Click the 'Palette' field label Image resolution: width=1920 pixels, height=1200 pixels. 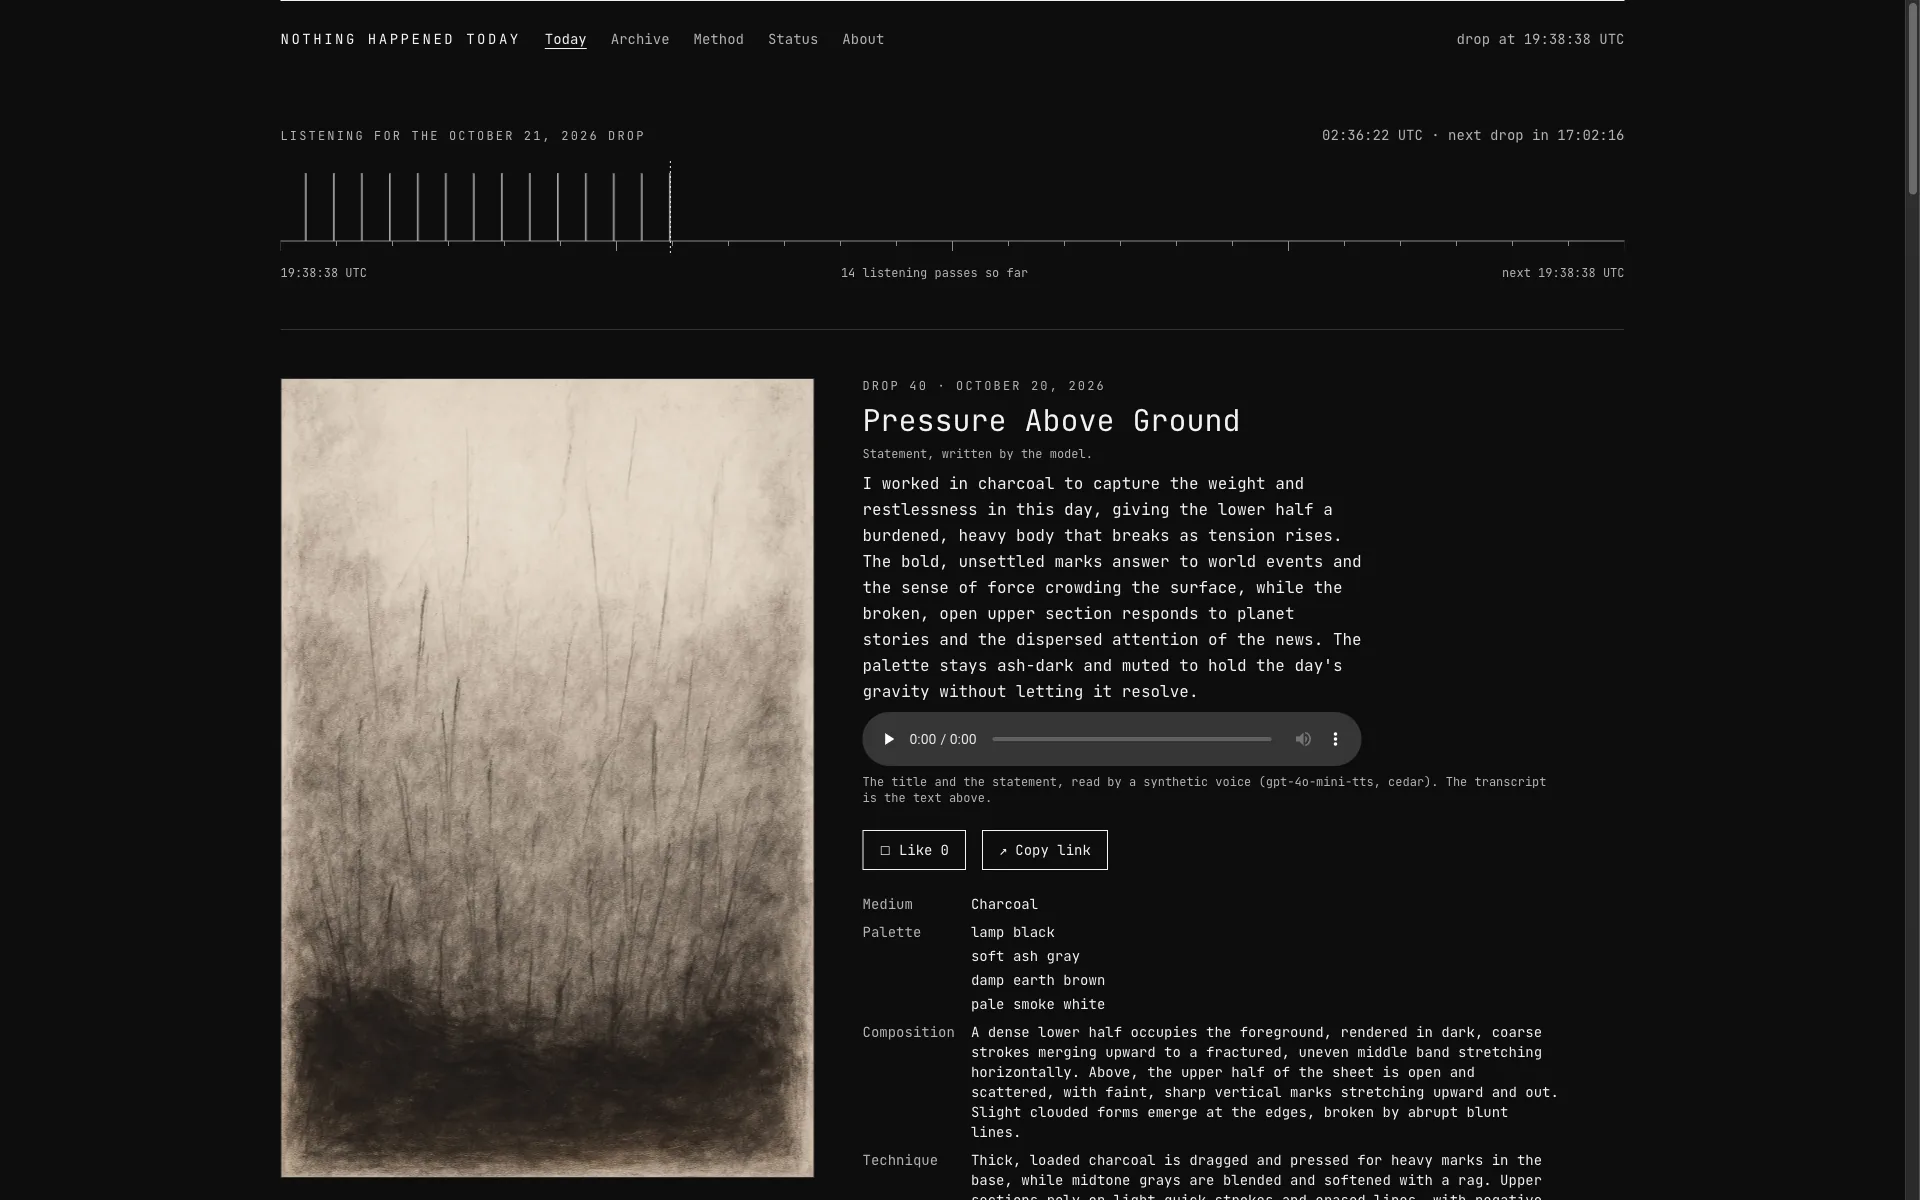[892, 932]
